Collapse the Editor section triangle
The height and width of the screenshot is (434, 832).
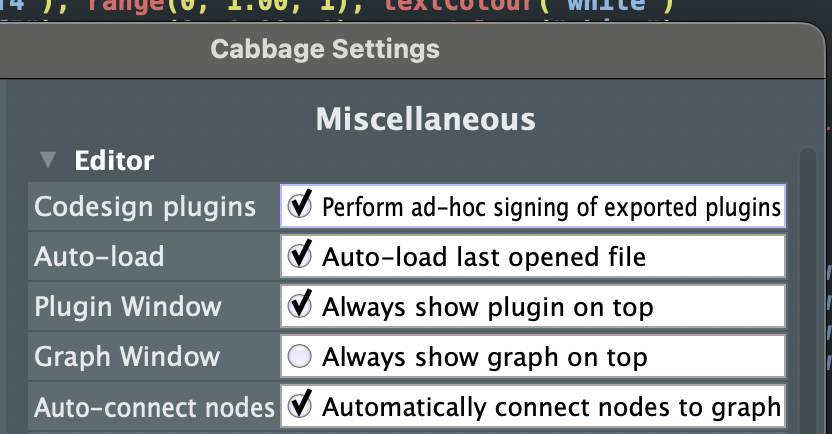click(46, 160)
